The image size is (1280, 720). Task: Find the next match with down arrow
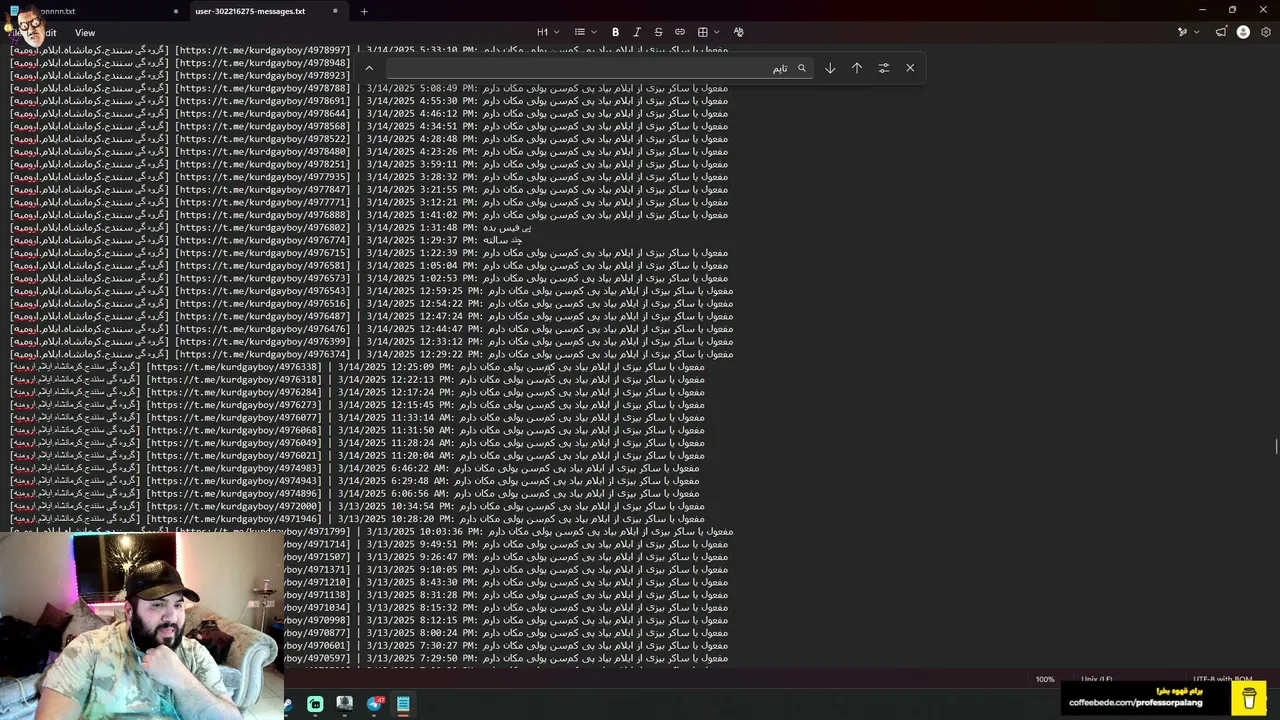click(x=830, y=68)
